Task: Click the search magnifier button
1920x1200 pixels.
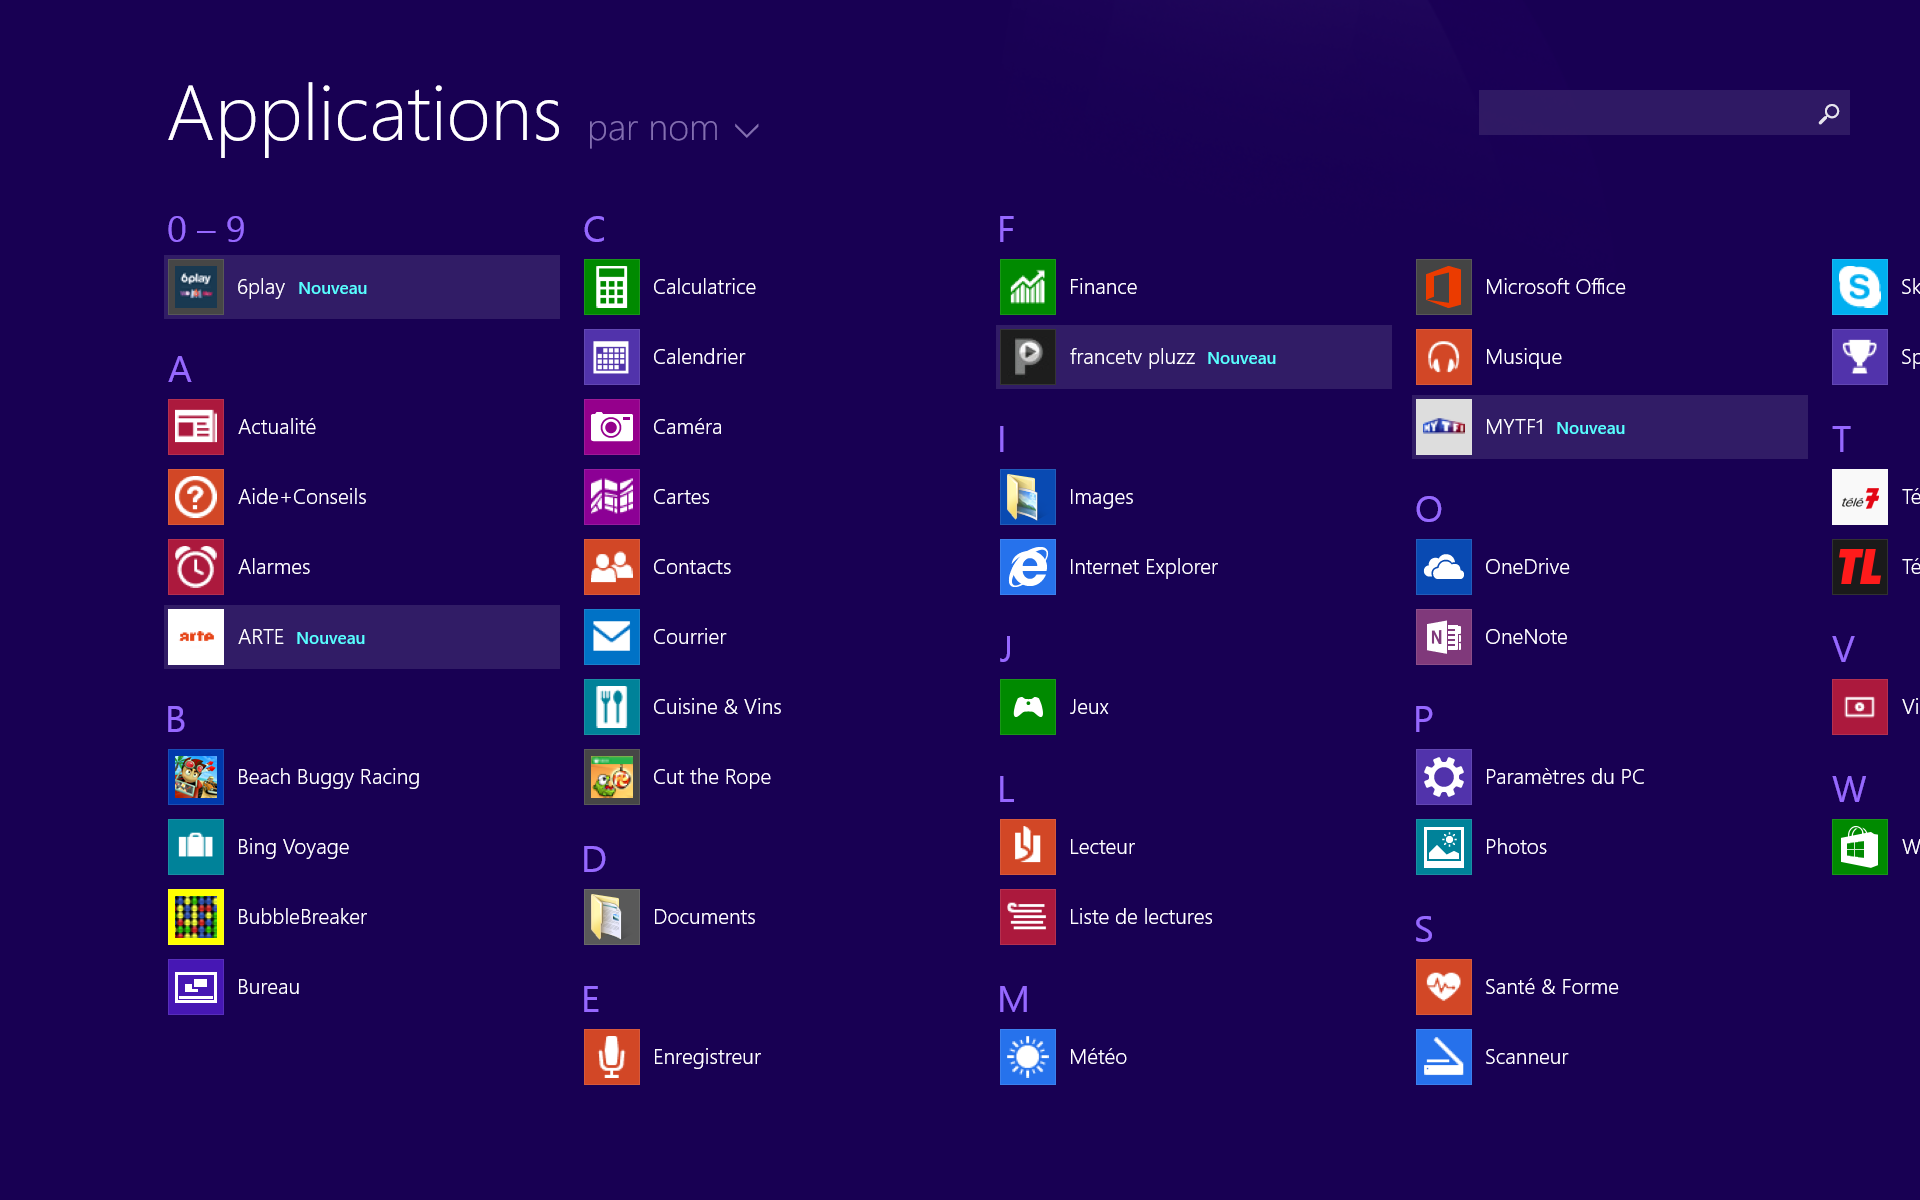Action: coord(1829,114)
